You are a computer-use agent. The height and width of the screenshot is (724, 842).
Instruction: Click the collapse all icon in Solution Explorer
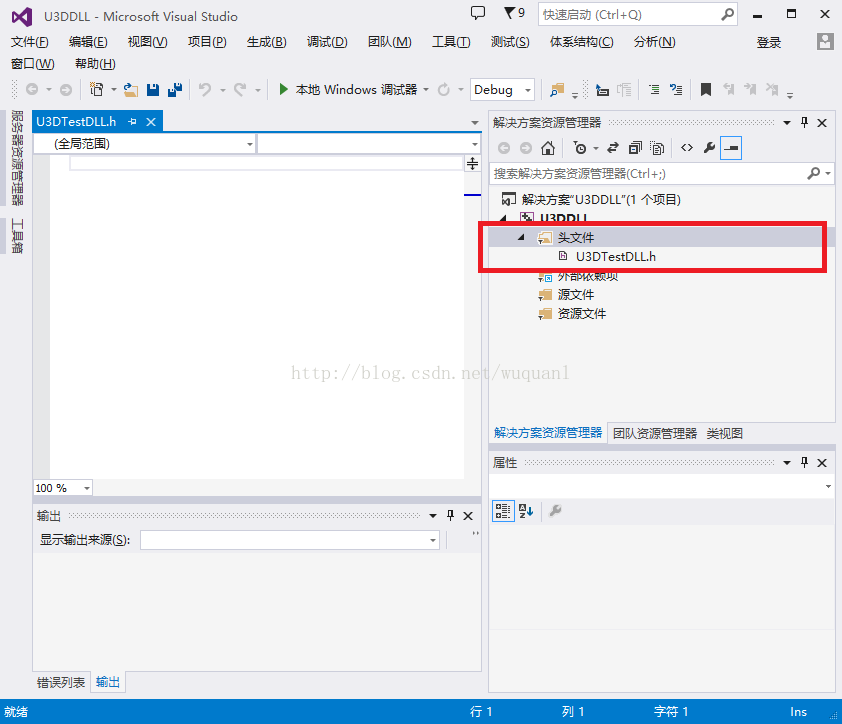pyautogui.click(x=635, y=148)
